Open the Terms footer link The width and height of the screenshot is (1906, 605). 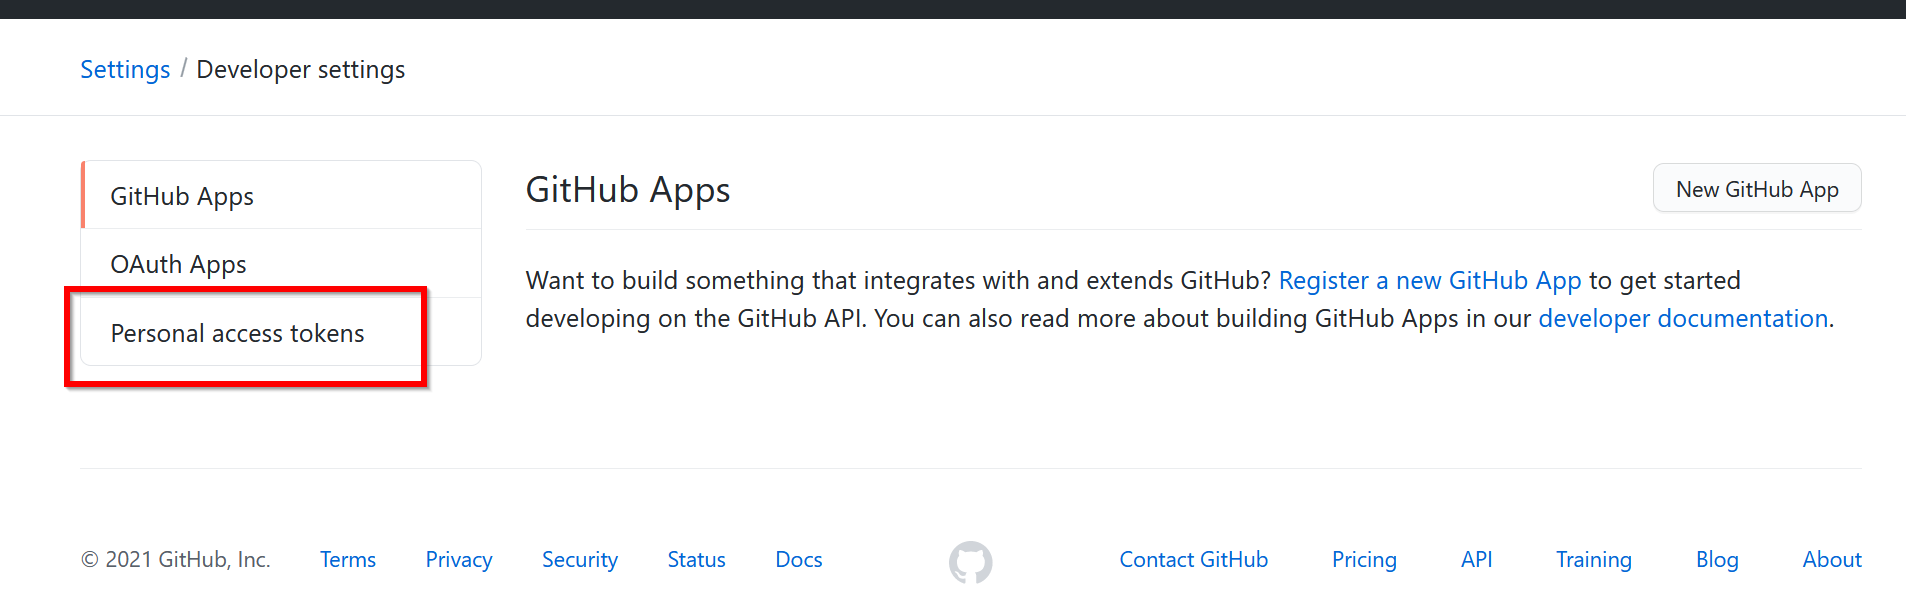click(x=348, y=559)
